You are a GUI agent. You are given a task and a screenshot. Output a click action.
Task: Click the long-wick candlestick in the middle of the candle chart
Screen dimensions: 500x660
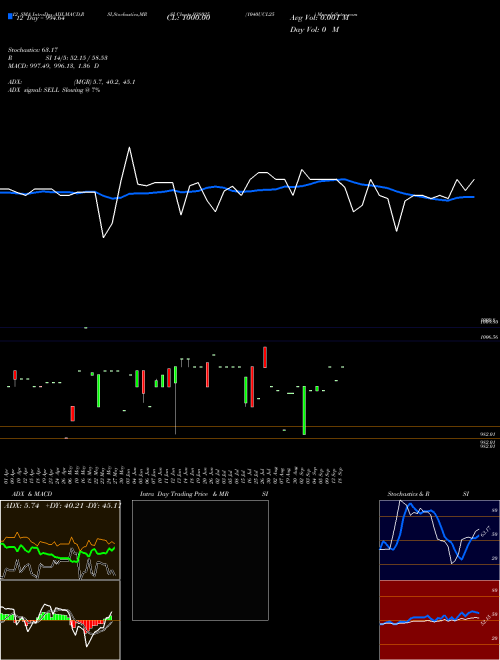pos(176,400)
